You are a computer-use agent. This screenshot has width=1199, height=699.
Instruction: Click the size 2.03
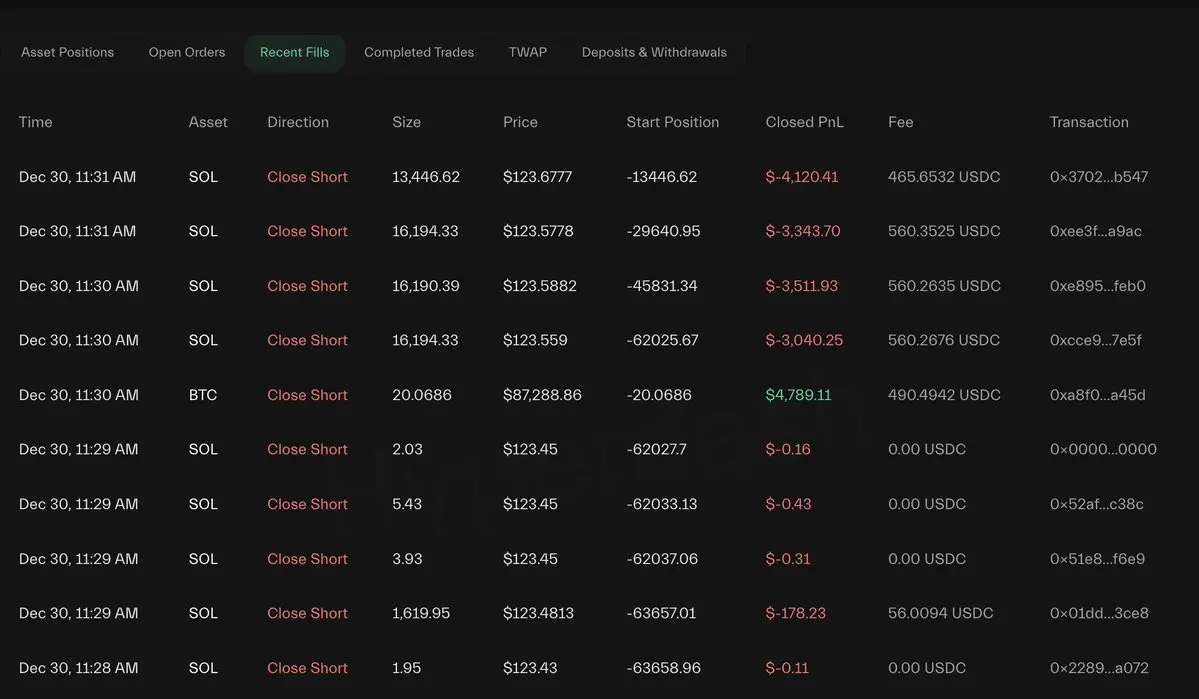407,449
